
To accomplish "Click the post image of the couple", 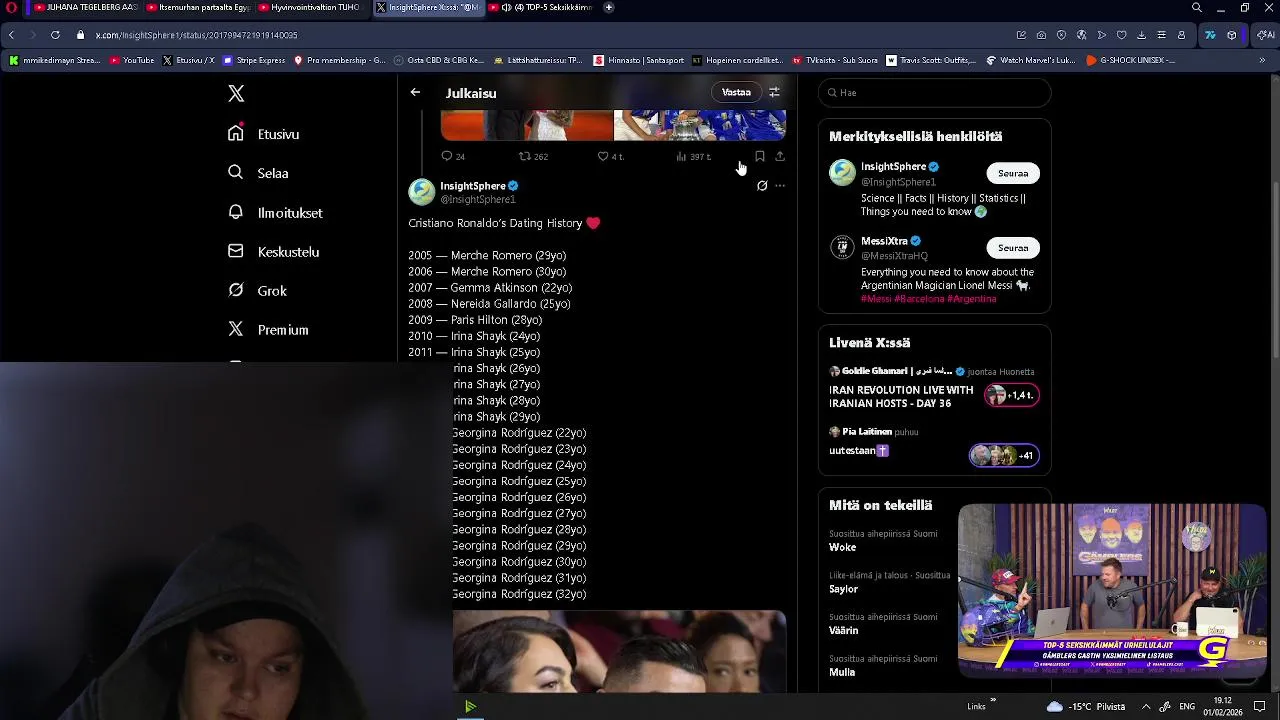I will [619, 651].
